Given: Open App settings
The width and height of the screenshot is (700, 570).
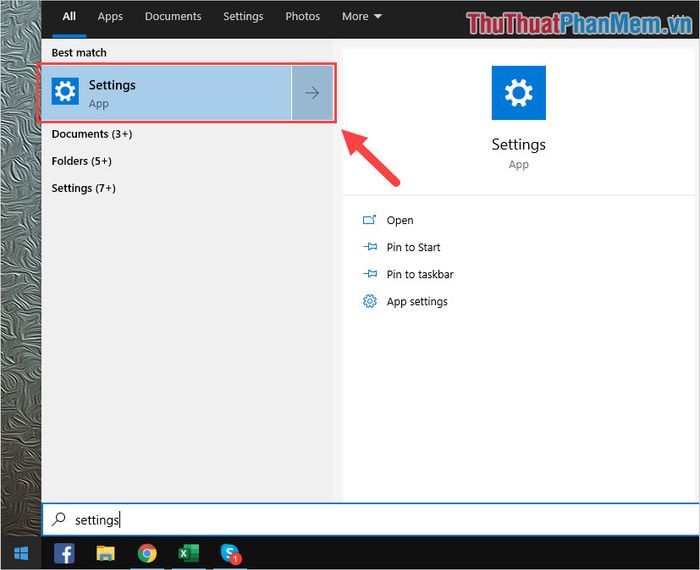Looking at the screenshot, I should tap(417, 302).
